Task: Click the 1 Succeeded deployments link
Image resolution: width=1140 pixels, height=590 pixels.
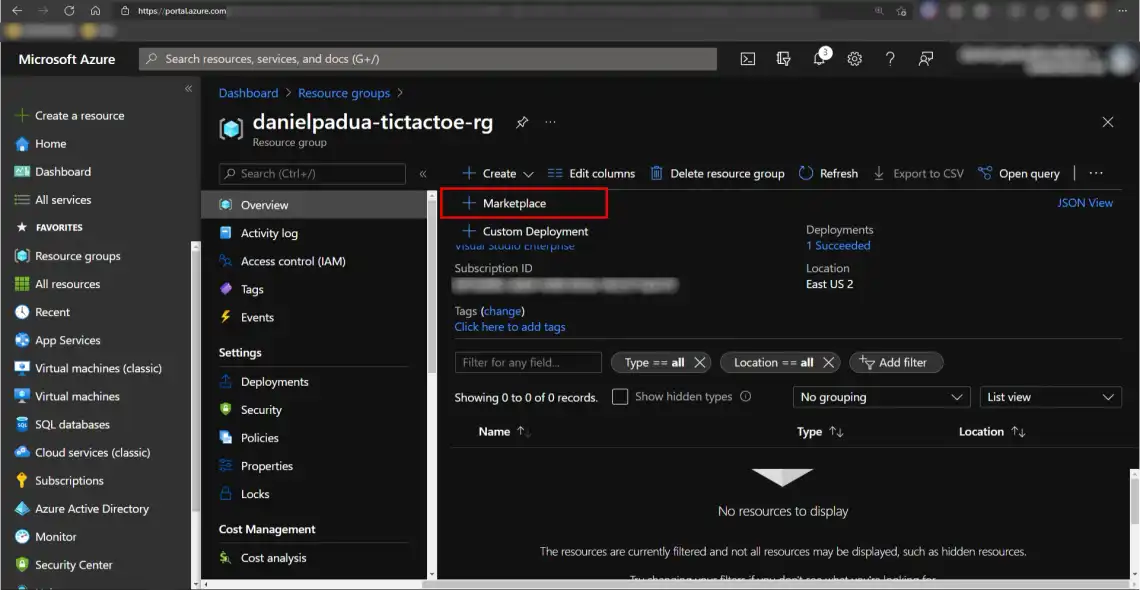Action: point(838,245)
